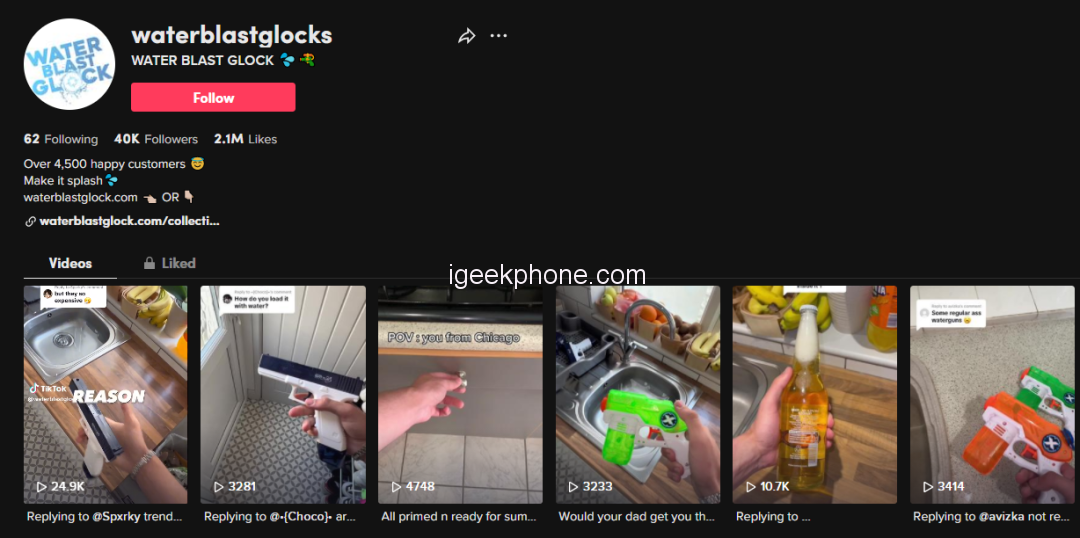Screen dimensions: 1080x538
Task: Open the green water gun sink video
Action: [x=638, y=395]
